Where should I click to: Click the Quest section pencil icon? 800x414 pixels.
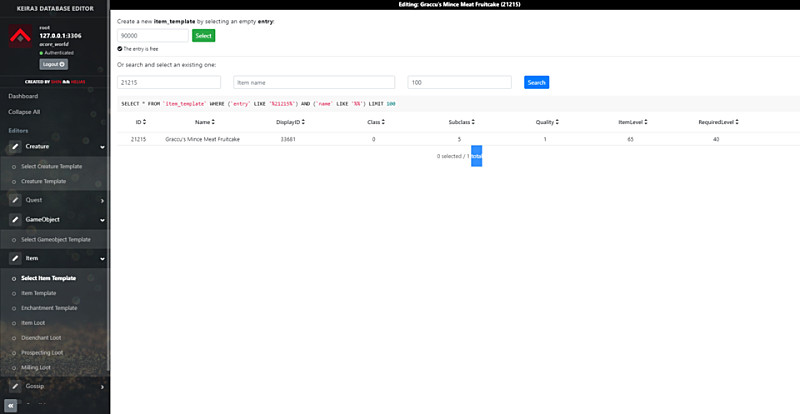[15, 200]
